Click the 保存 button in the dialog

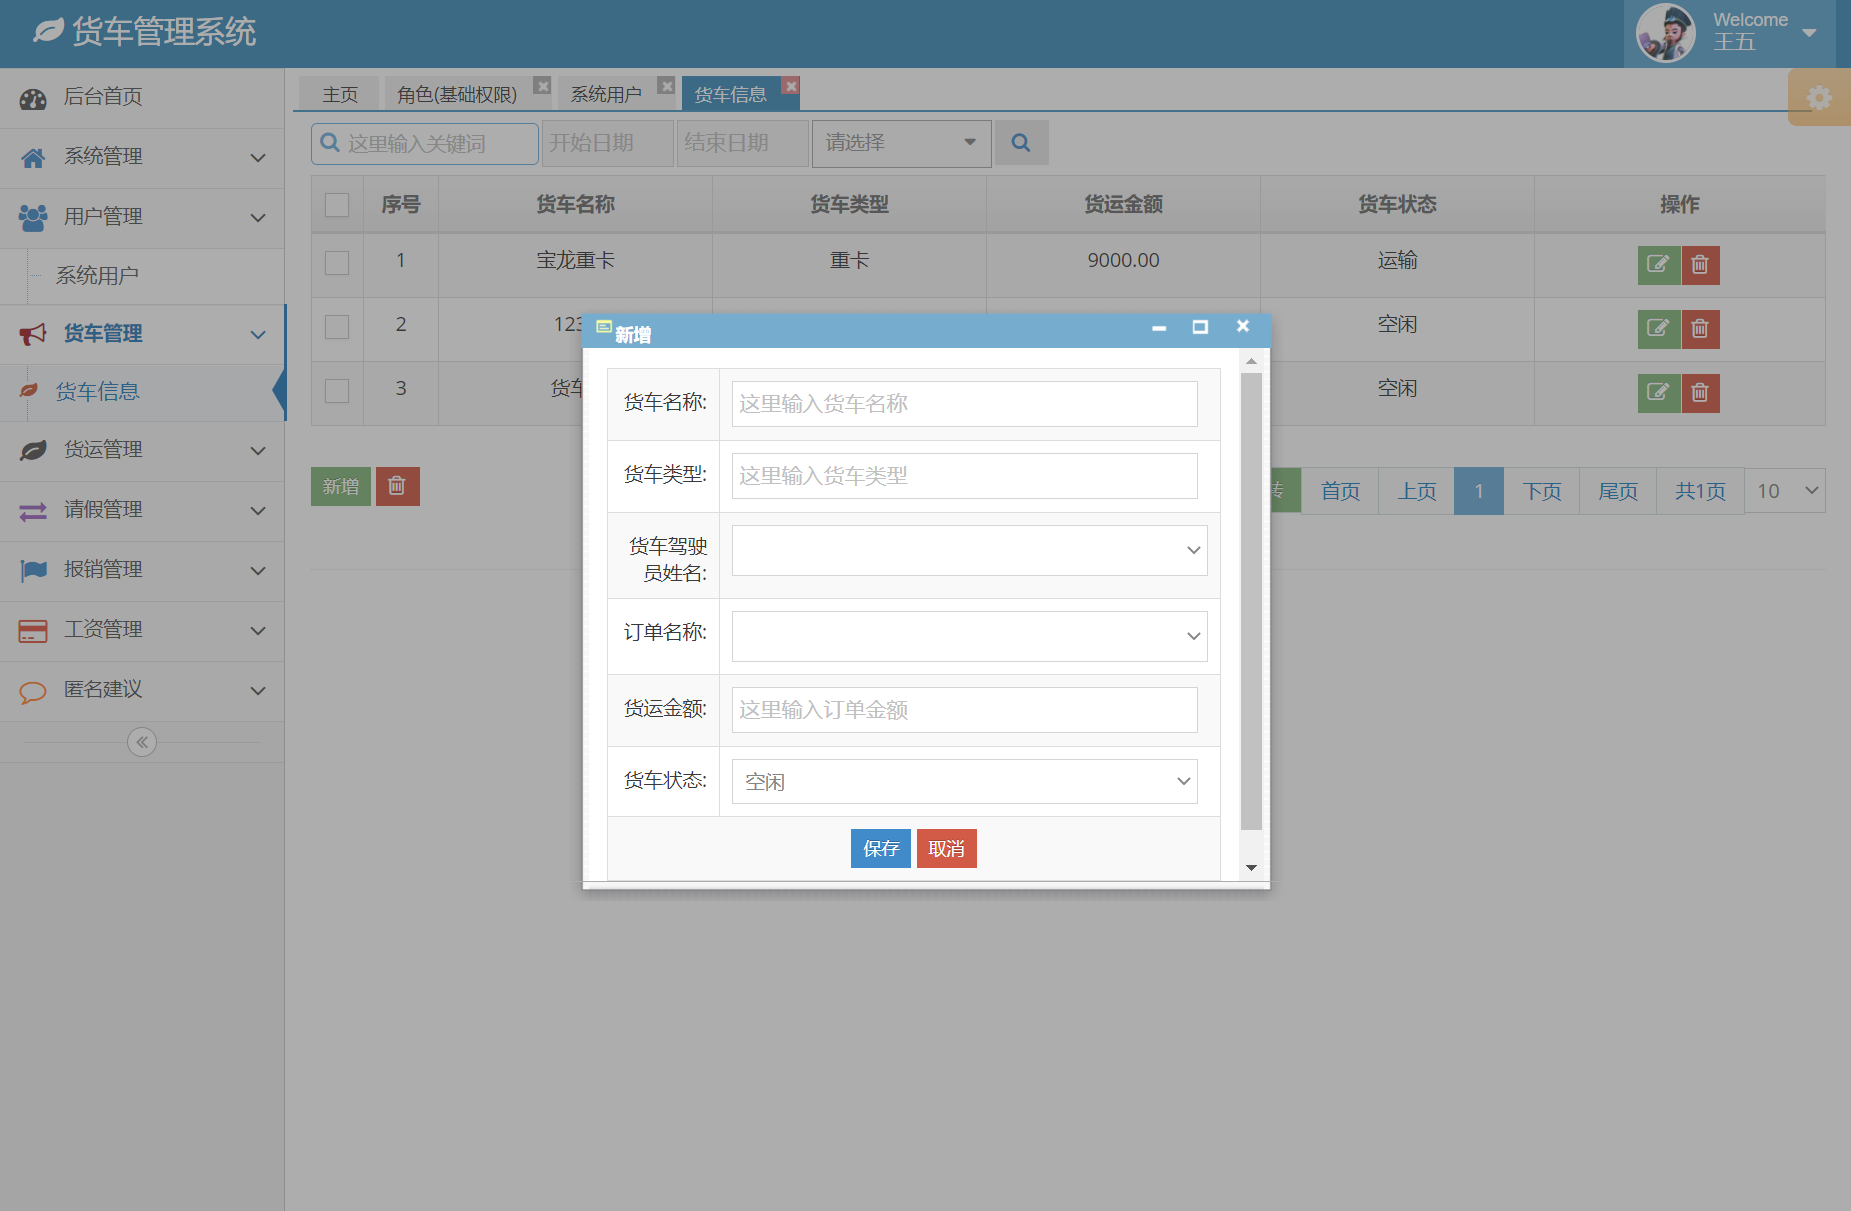[x=880, y=848]
